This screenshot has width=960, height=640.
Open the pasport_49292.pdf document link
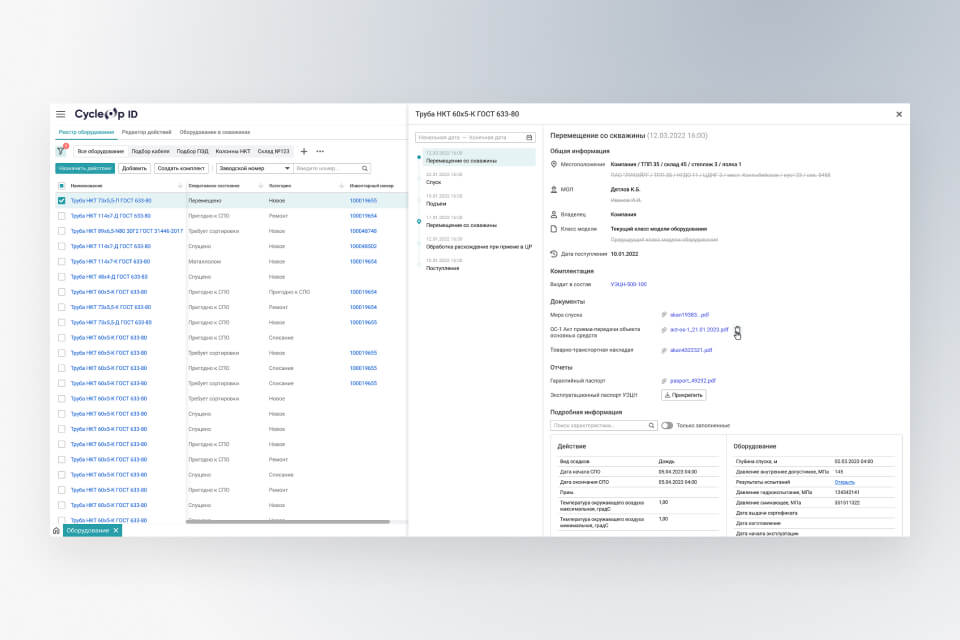[x=692, y=380]
